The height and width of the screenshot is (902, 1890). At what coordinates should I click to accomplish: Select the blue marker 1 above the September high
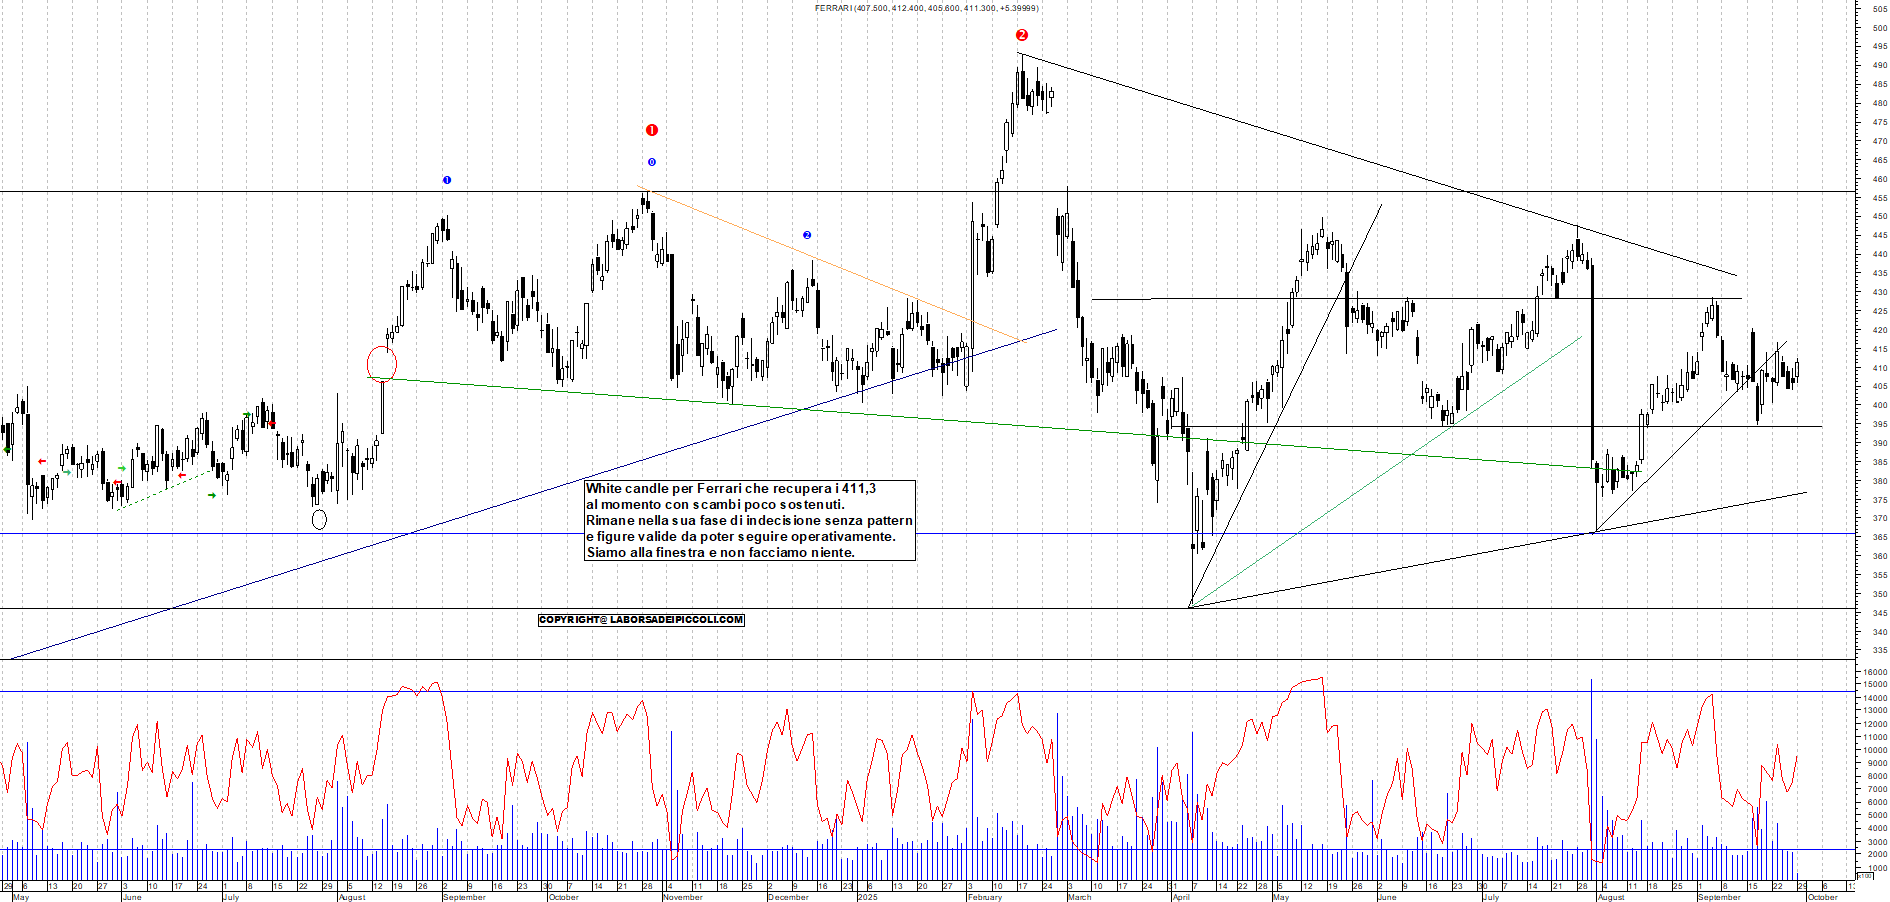[x=447, y=180]
